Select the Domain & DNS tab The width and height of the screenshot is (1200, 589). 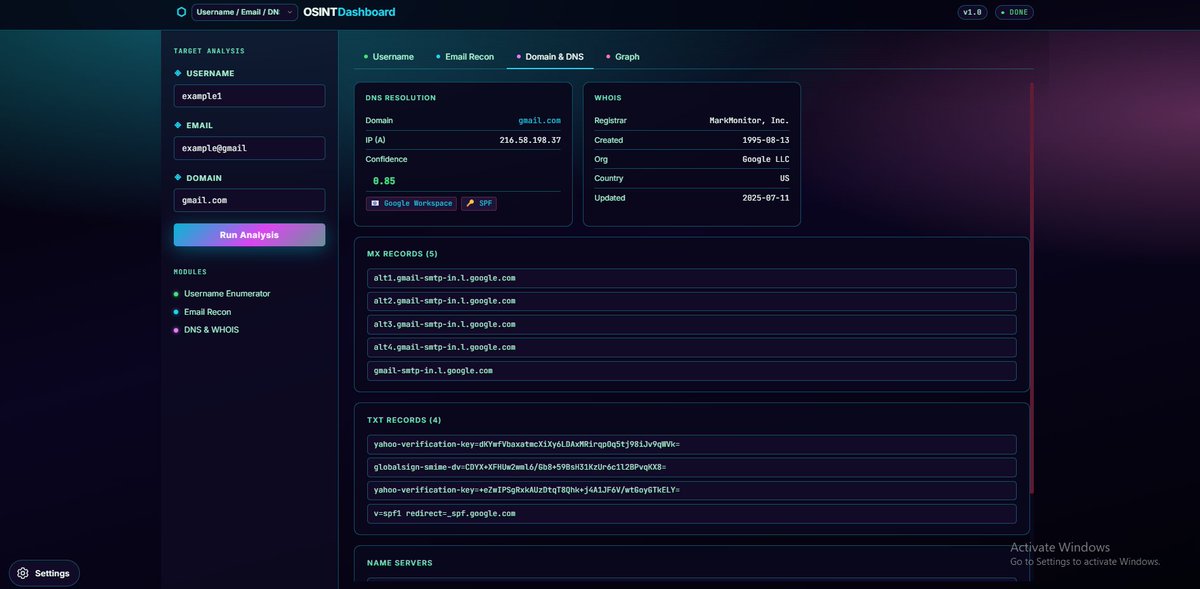pos(550,57)
